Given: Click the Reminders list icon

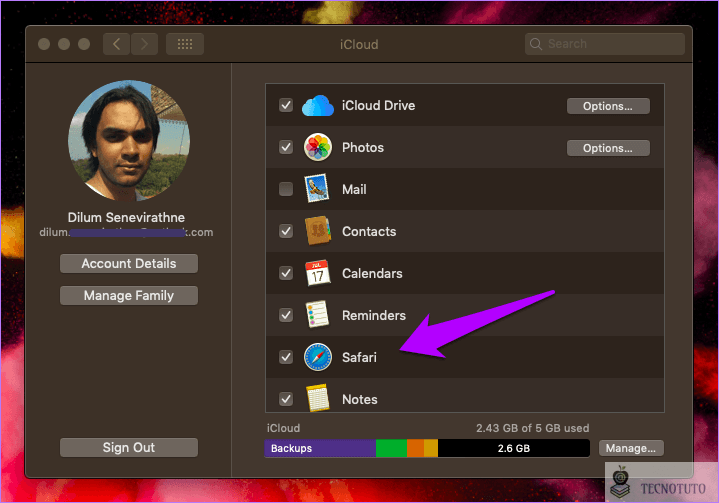Looking at the screenshot, I should (x=317, y=315).
